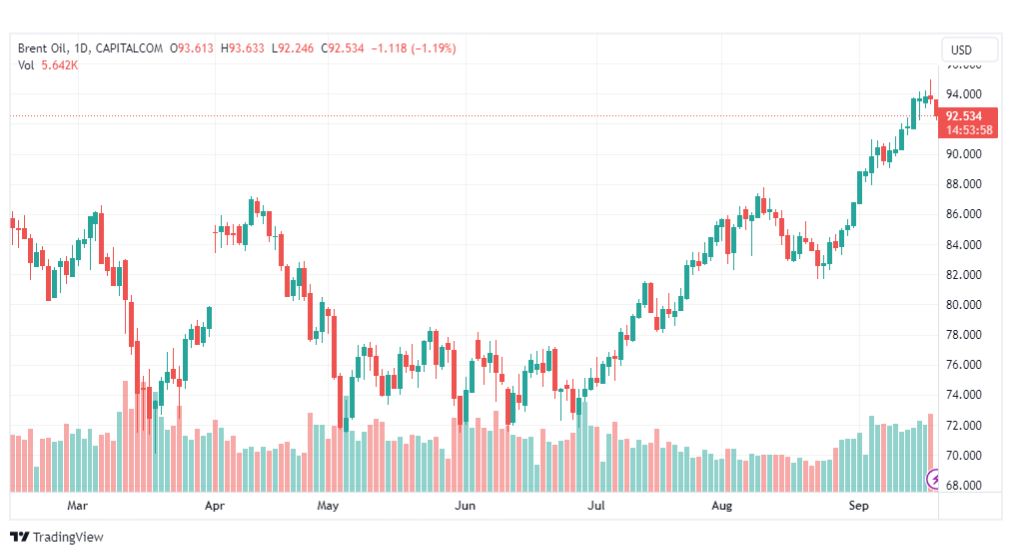Open the USD currency selector
Image resolution: width=1012 pixels, height=555 pixels.
(969, 50)
